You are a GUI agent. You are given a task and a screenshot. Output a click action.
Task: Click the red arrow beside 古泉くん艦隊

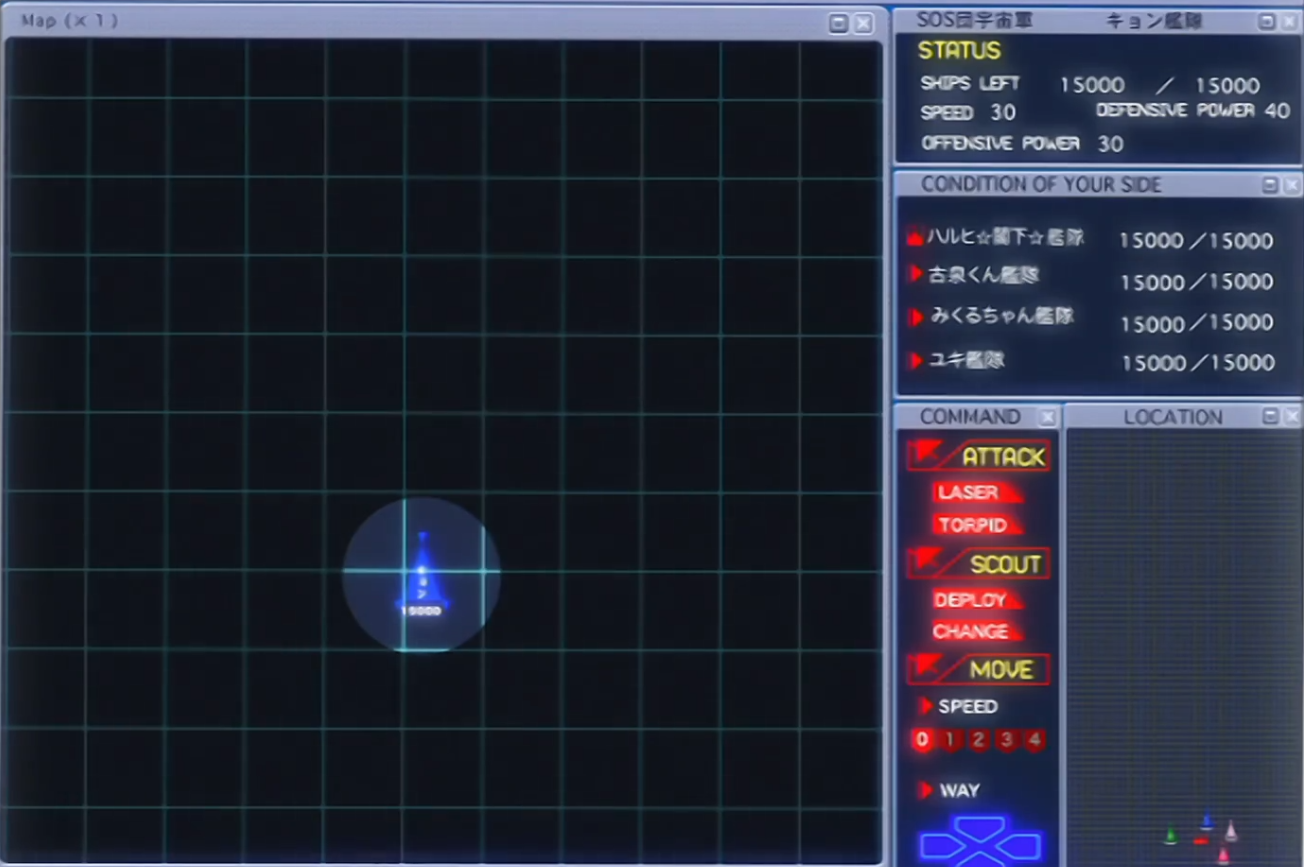[916, 273]
